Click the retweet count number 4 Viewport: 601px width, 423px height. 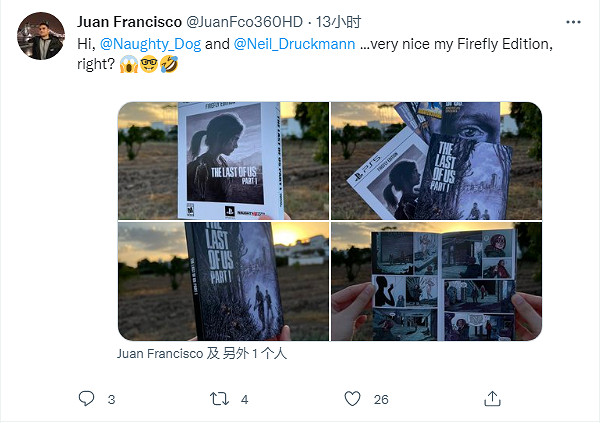244,400
